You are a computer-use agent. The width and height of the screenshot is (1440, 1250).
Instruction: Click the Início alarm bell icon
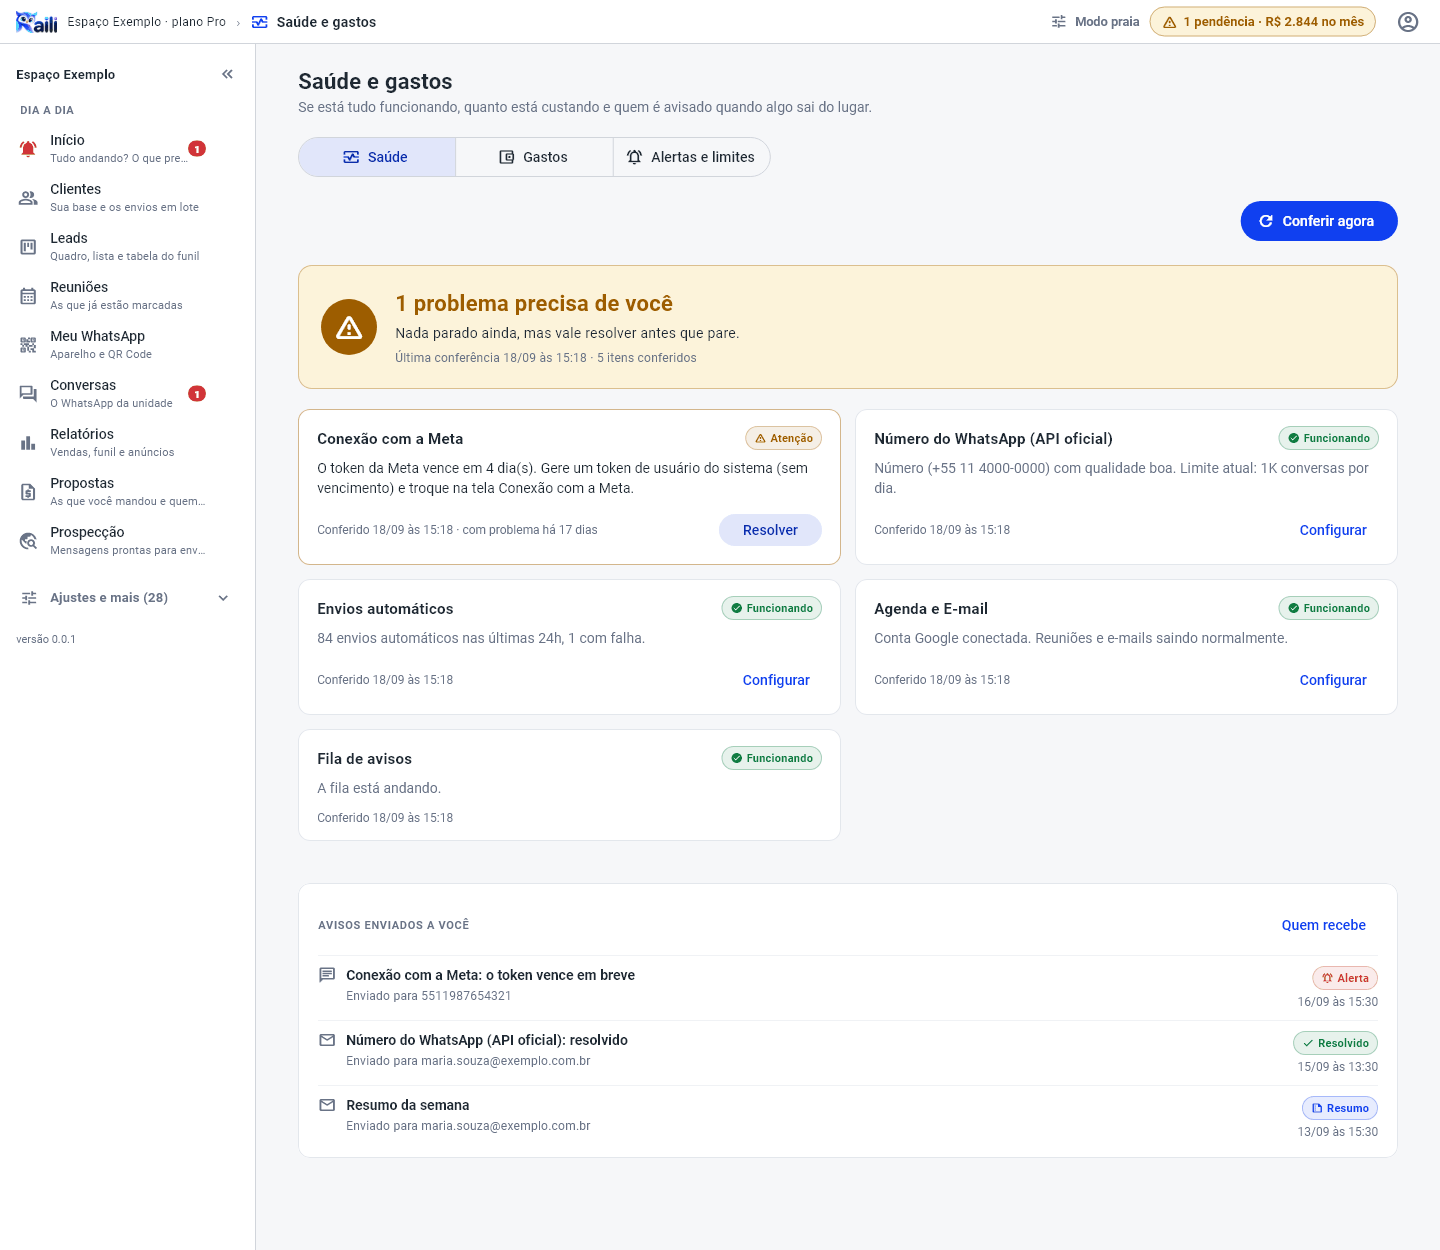pyautogui.click(x=28, y=148)
